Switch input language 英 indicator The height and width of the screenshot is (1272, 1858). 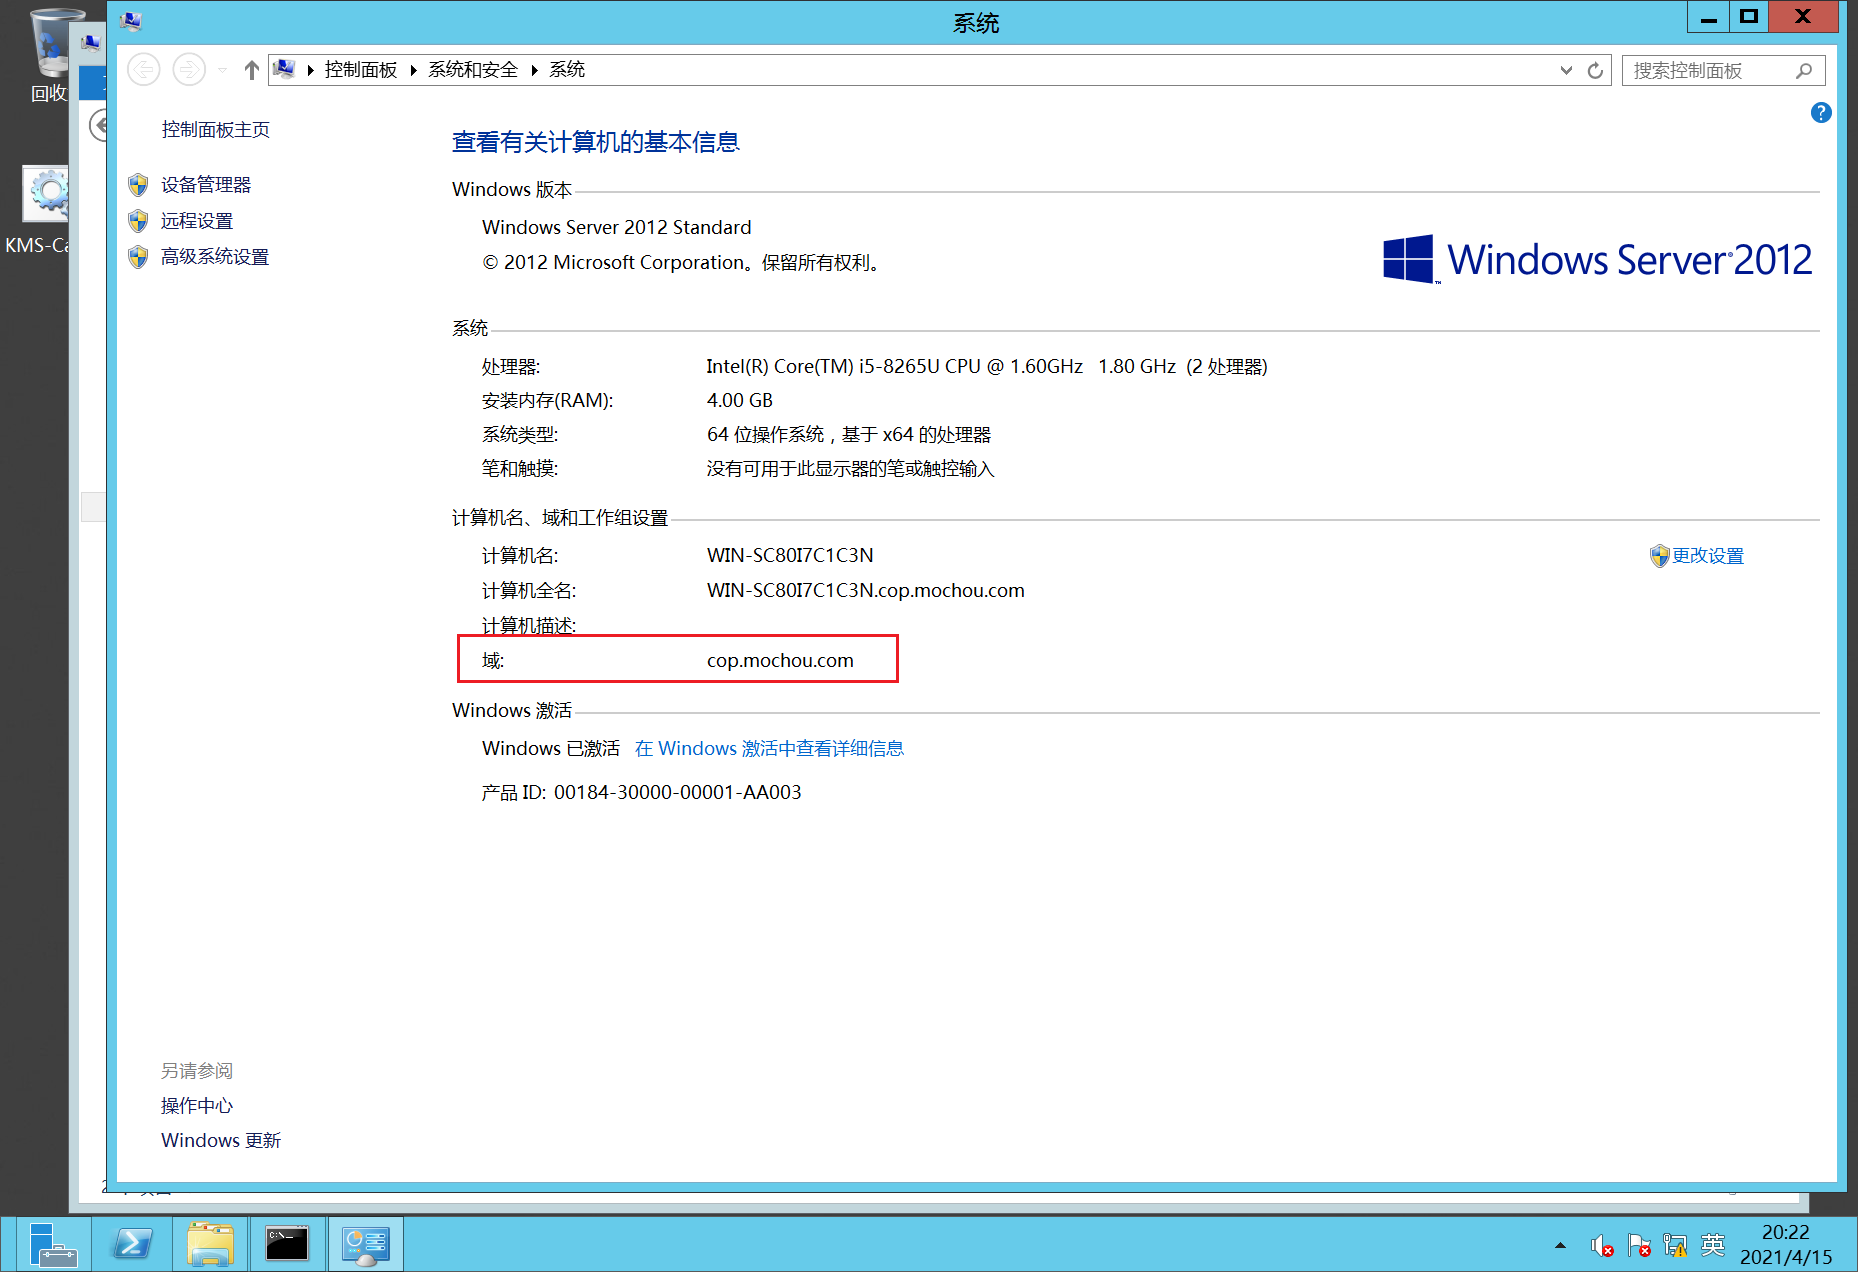coord(1713,1245)
